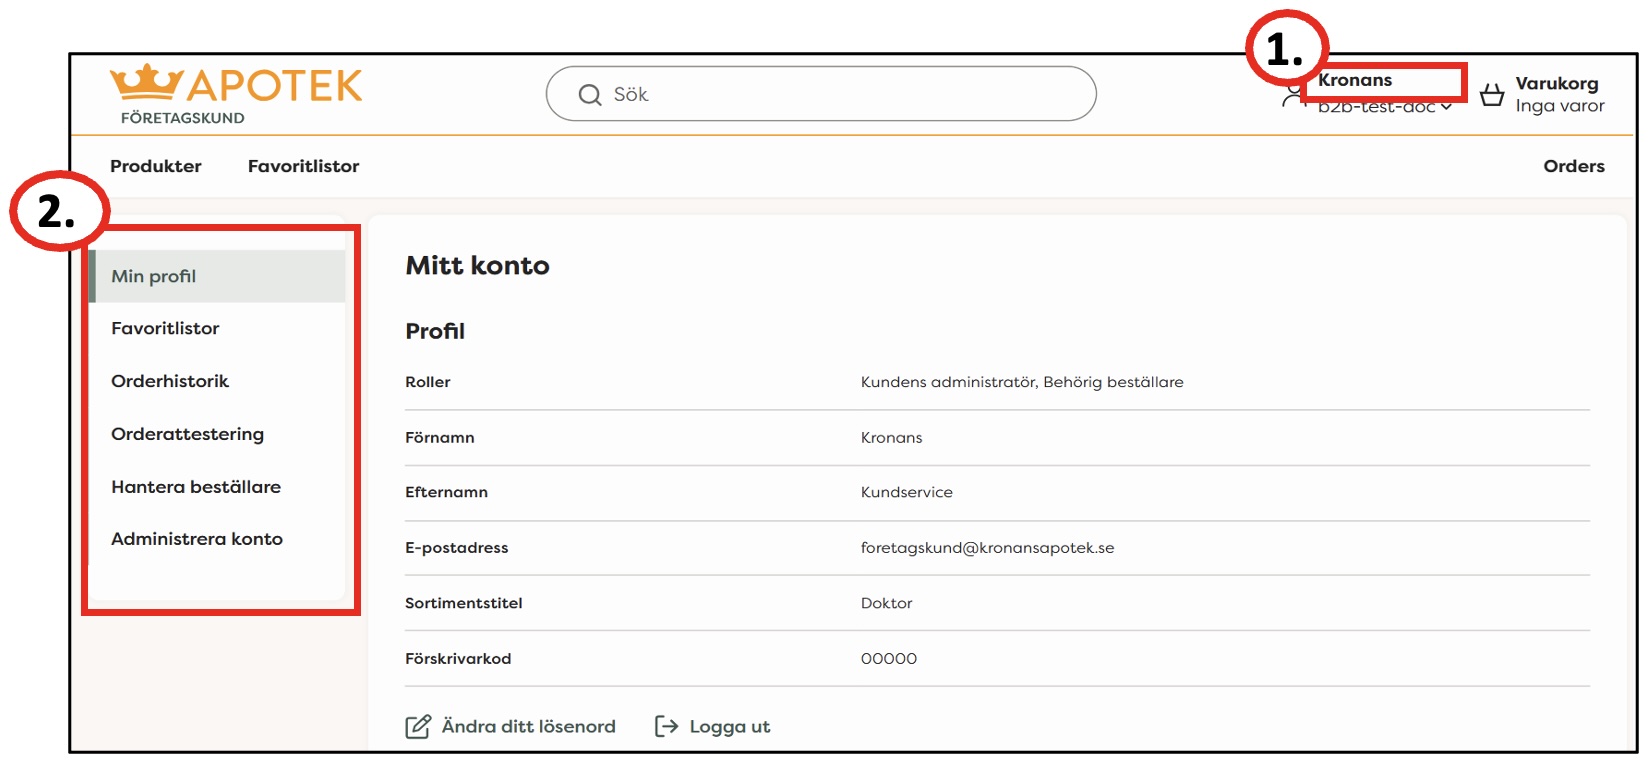Viewport: 1650px width, 766px height.
Task: Open Favoritlistor in the top navigation
Action: pyautogui.click(x=303, y=166)
